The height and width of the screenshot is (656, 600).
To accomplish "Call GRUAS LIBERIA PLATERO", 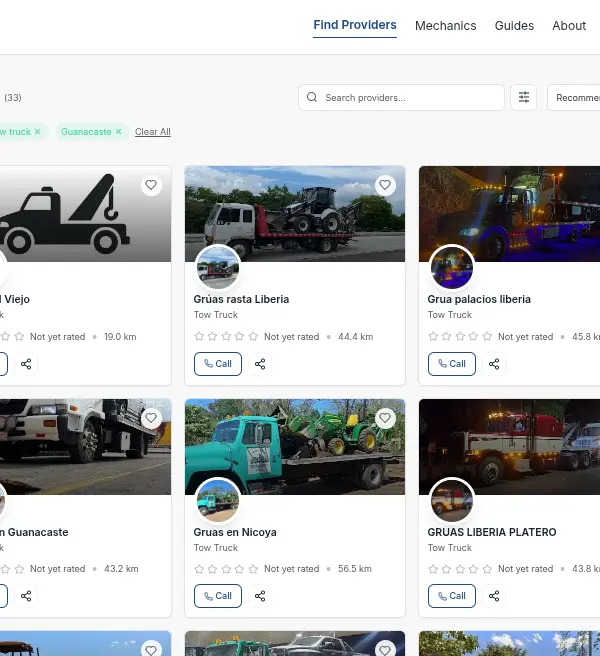I will coord(451,596).
